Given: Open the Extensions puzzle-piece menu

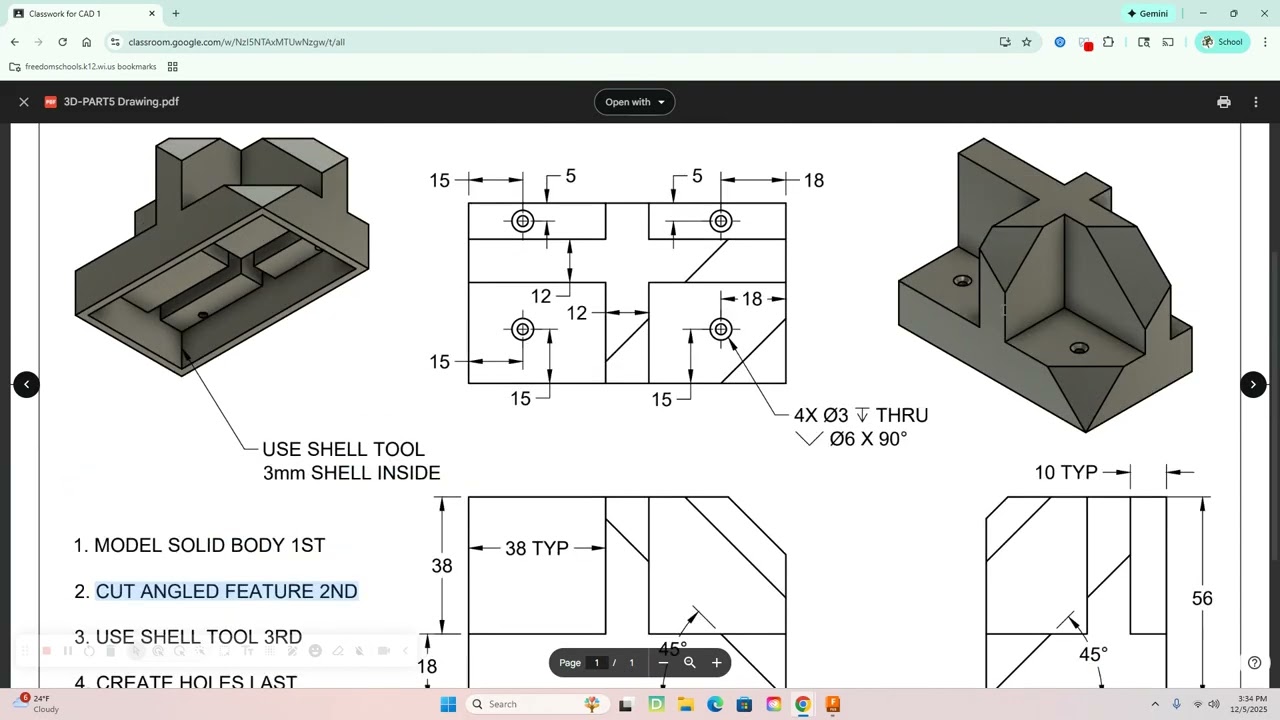Looking at the screenshot, I should 1108,42.
